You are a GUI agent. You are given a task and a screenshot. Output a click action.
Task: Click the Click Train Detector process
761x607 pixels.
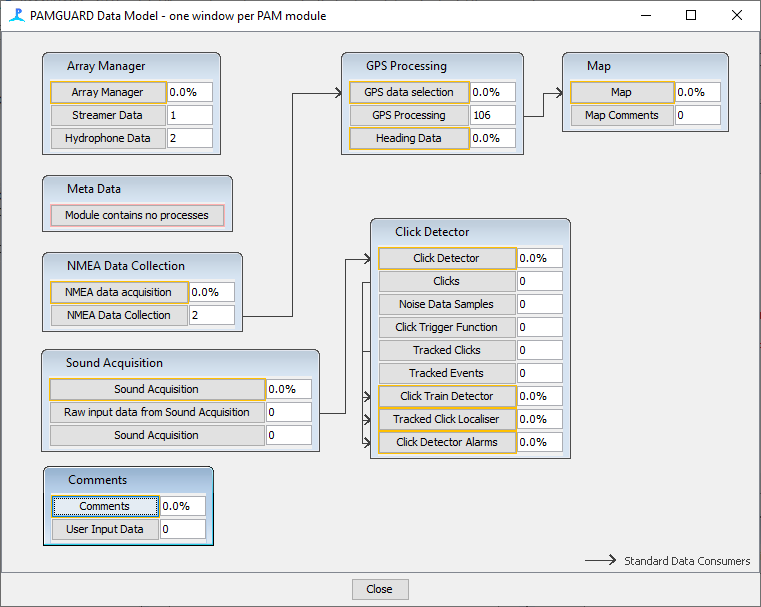coord(447,396)
